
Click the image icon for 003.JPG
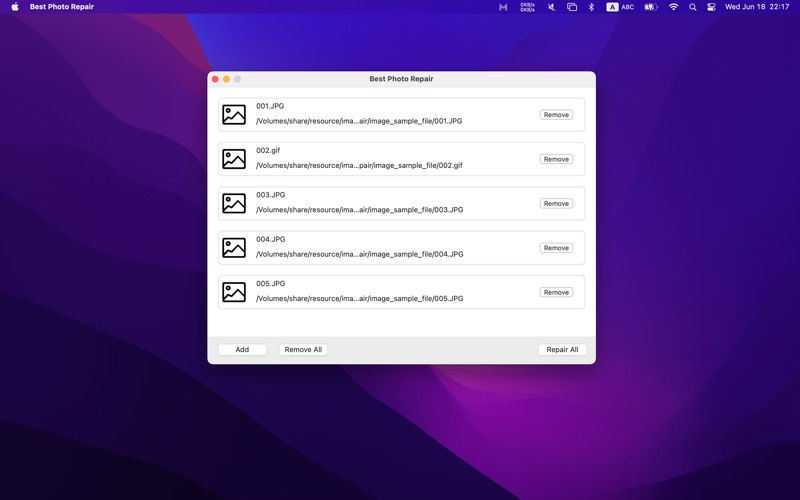tap(234, 204)
